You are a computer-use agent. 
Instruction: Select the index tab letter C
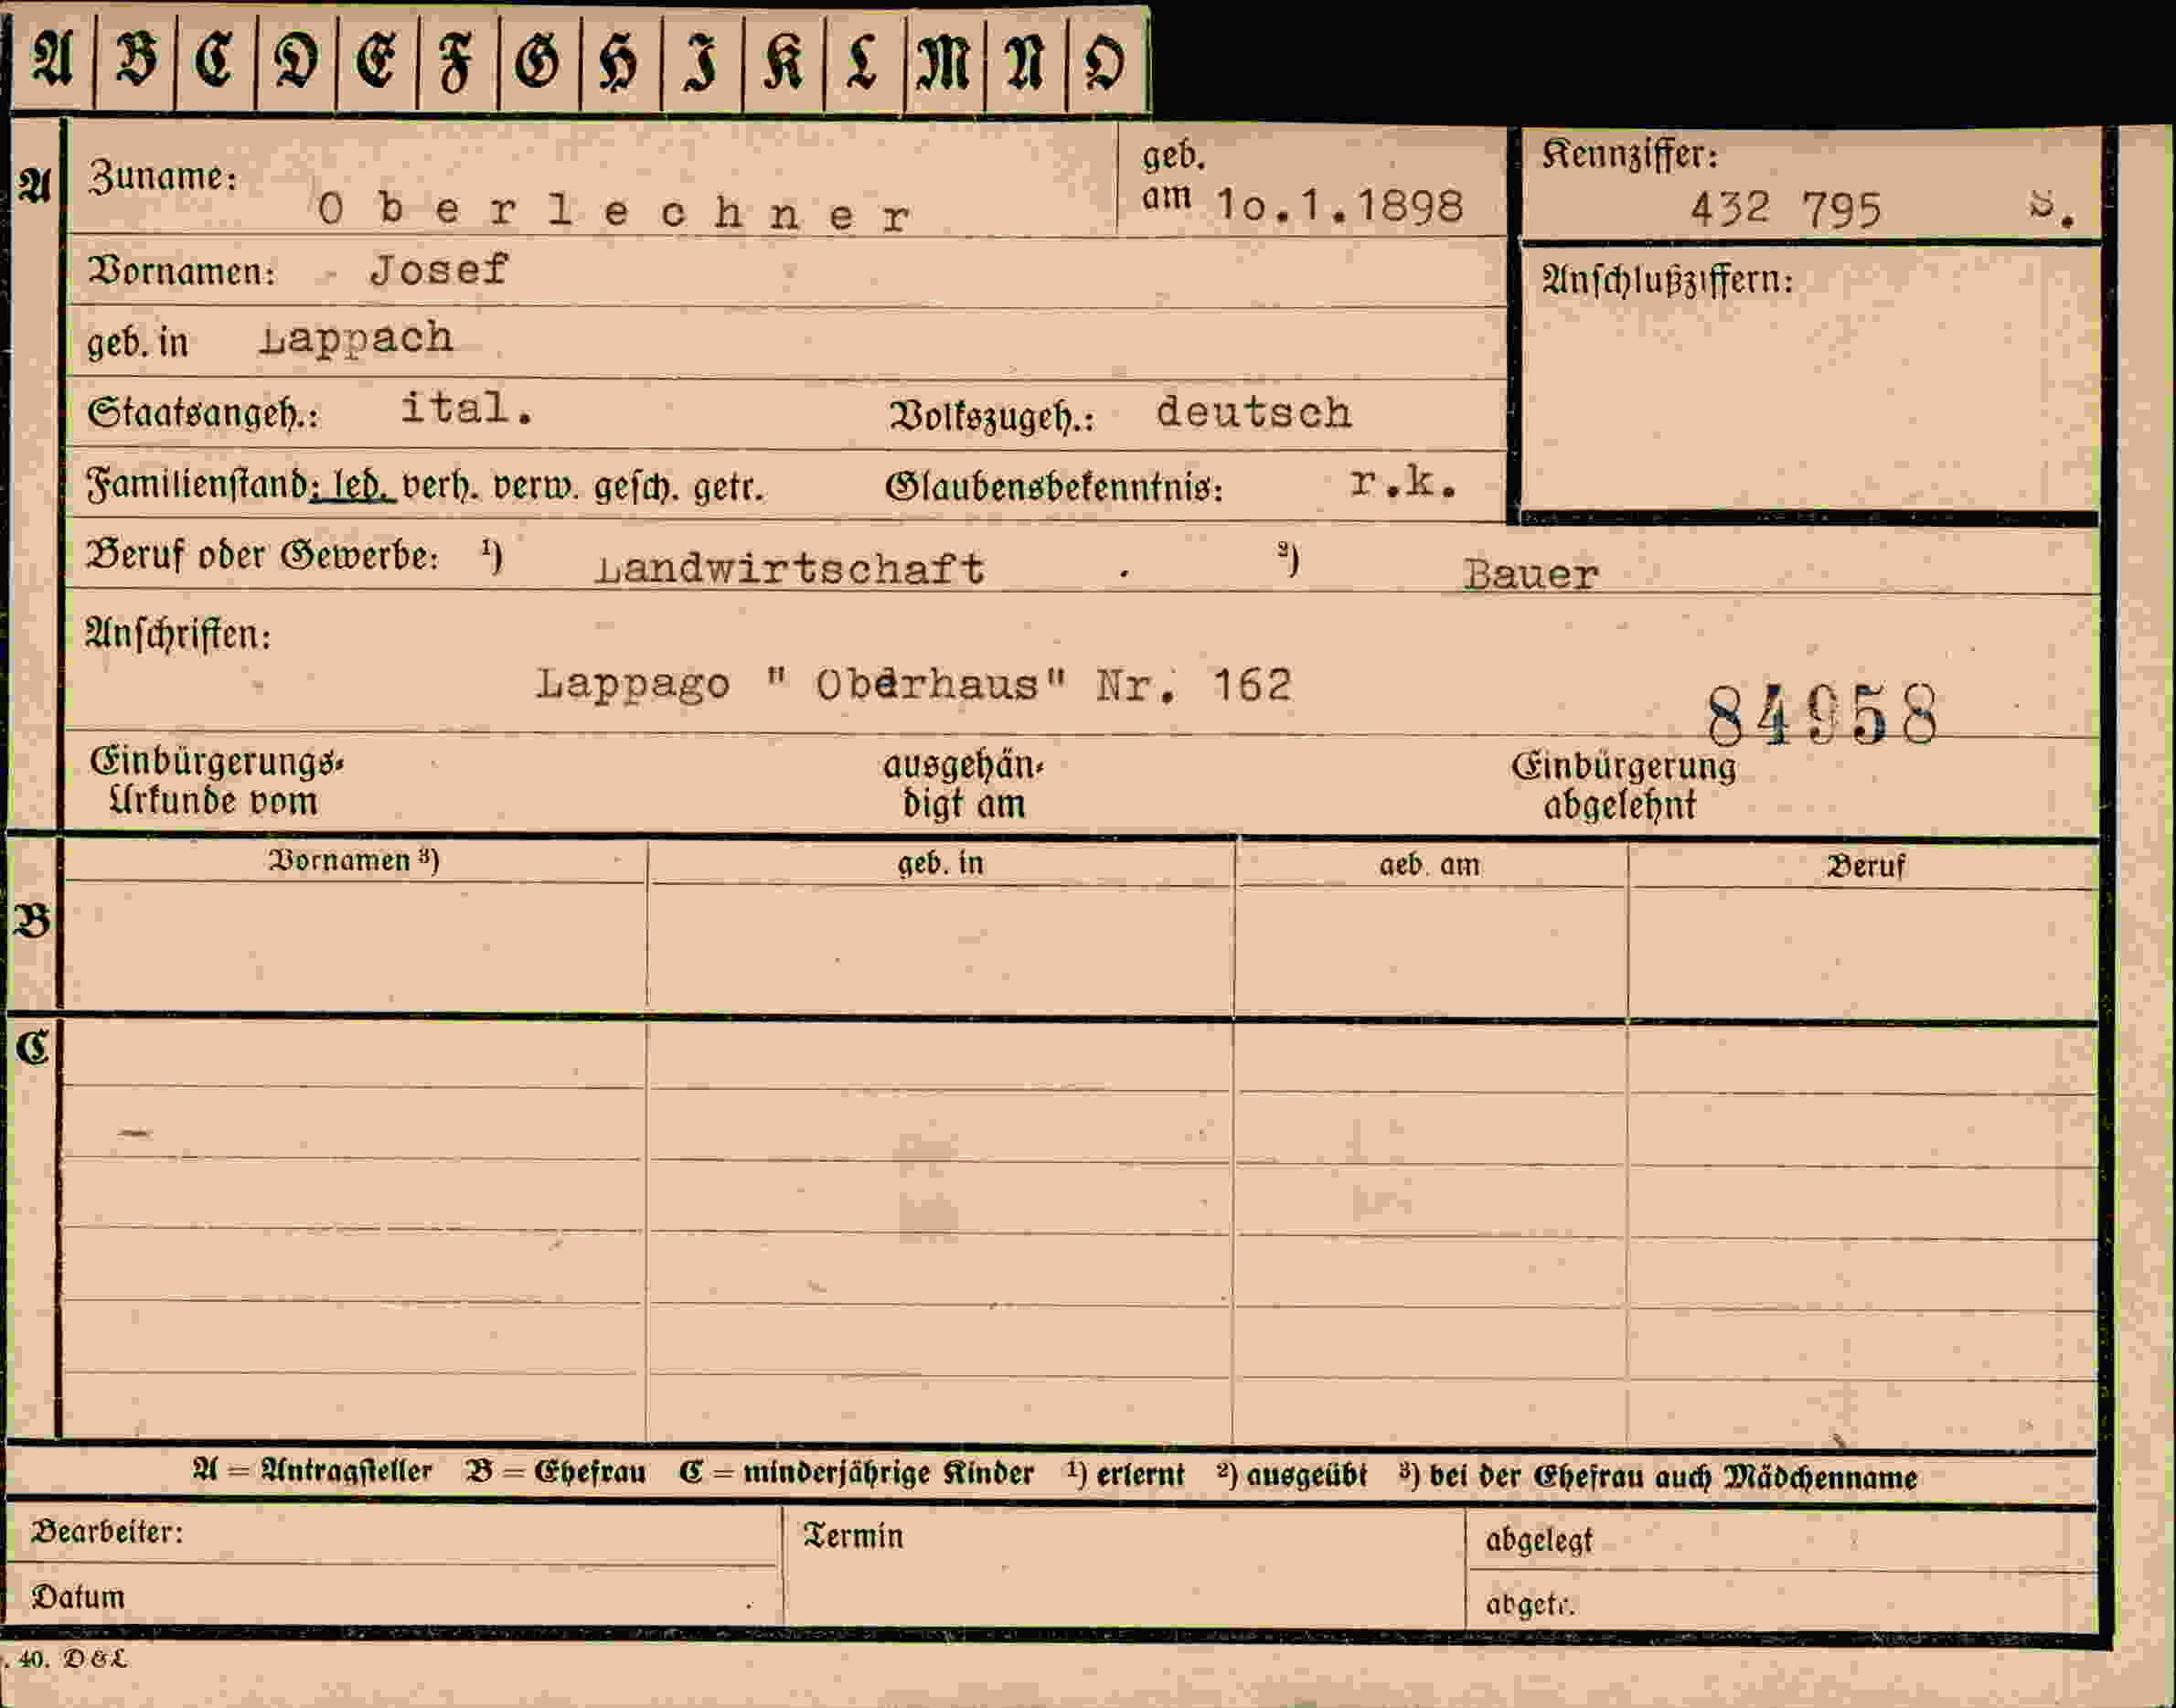coord(215,60)
